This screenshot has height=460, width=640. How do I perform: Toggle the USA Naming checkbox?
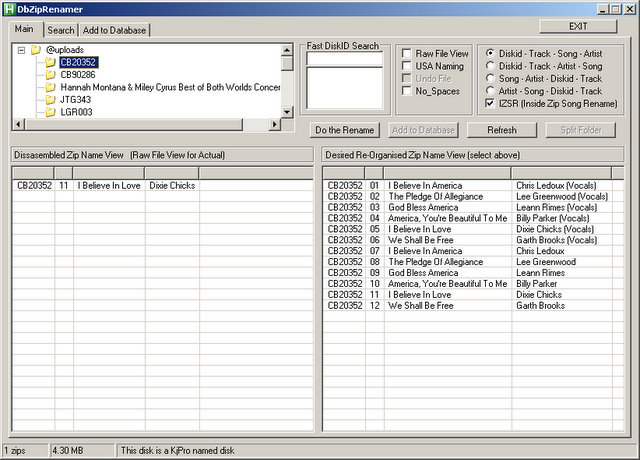pyautogui.click(x=407, y=66)
